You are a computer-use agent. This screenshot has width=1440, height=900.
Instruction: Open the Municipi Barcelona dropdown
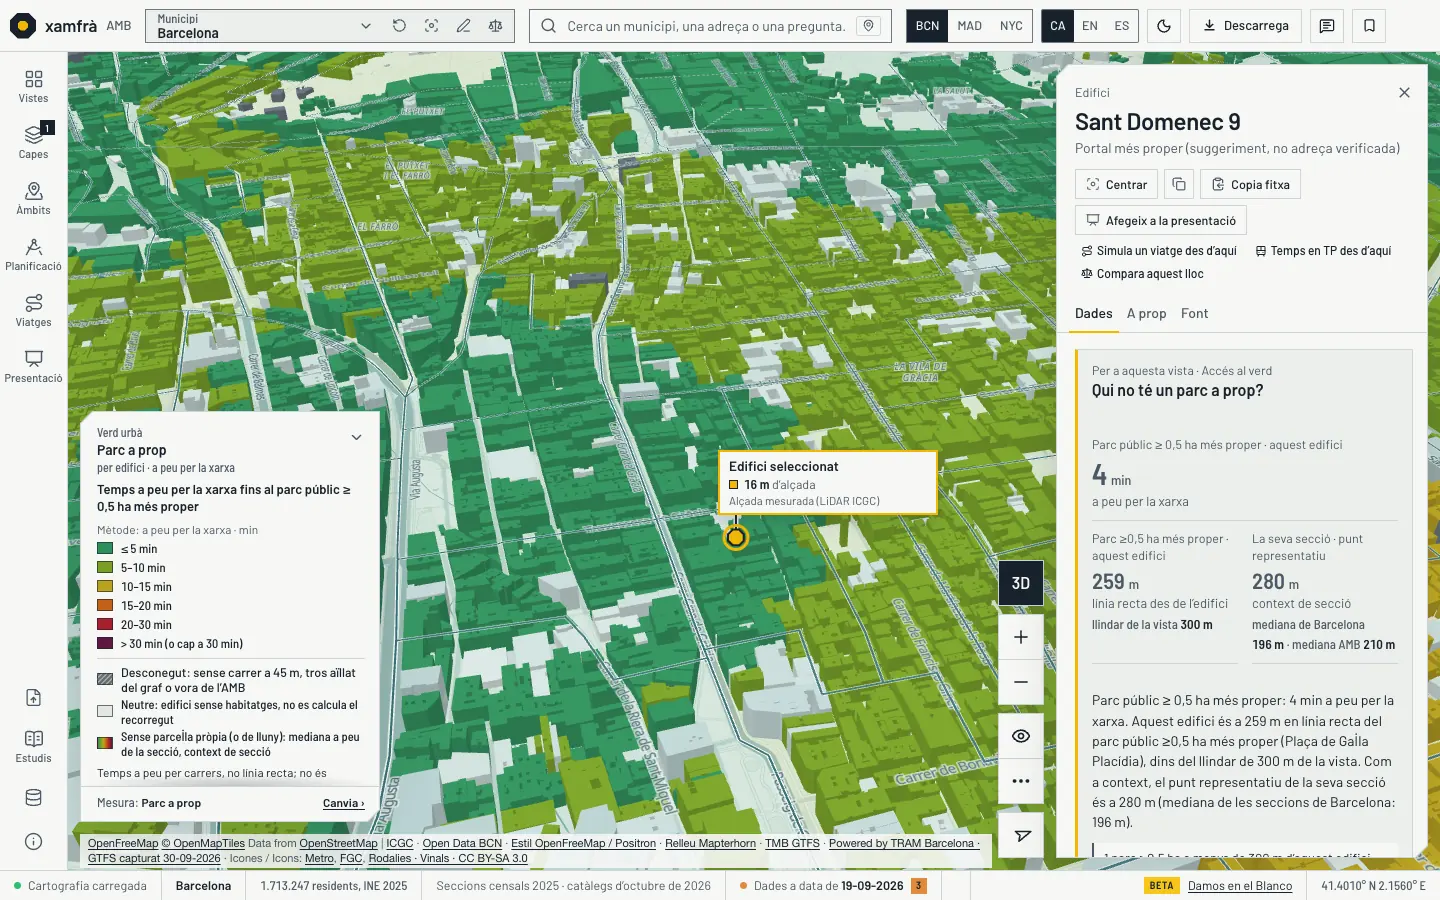pyautogui.click(x=264, y=26)
